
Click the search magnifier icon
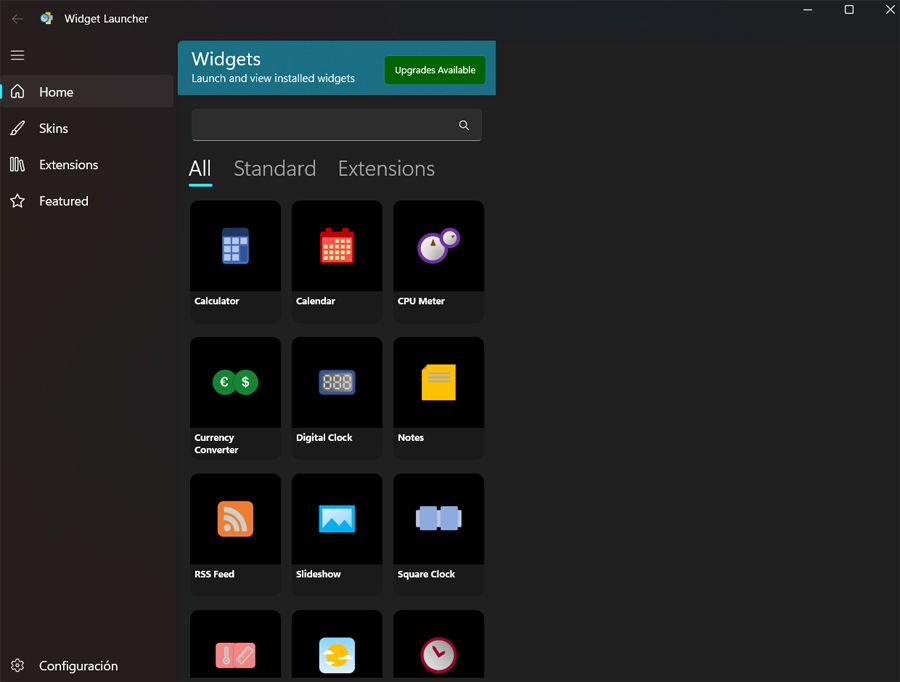click(x=463, y=125)
